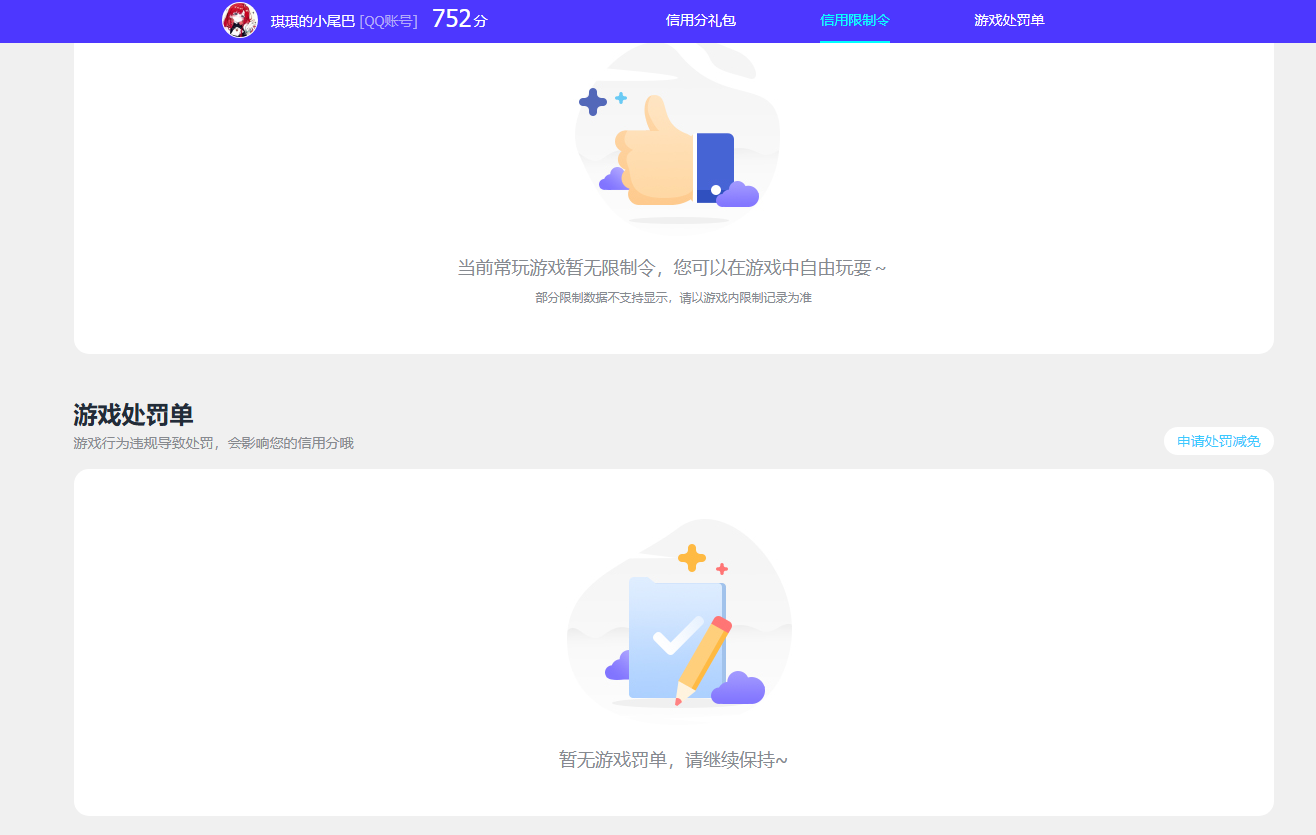Click the text 当前常玩游戏暂无限制令

coord(557,268)
